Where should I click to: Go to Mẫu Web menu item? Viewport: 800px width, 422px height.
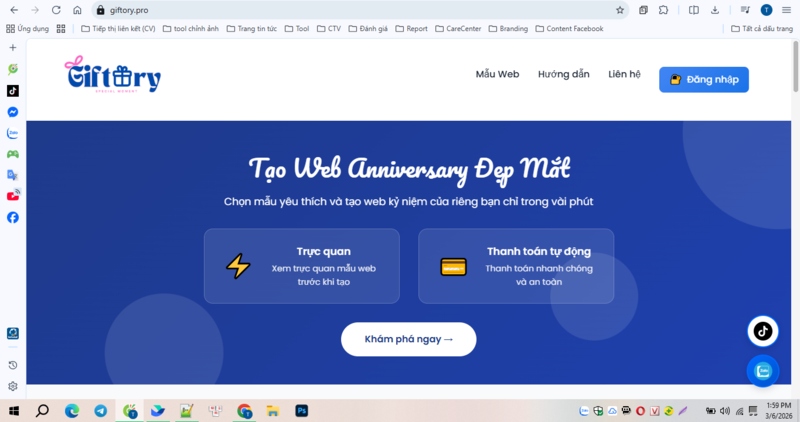point(497,74)
